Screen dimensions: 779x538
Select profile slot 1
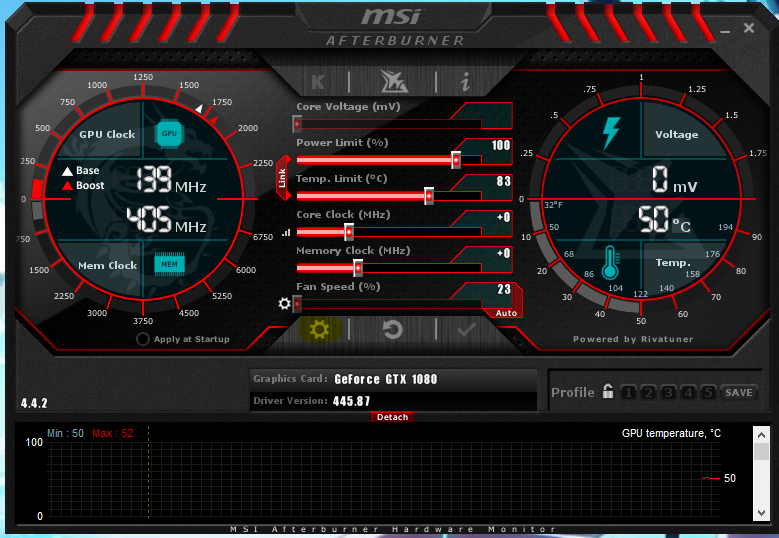pos(628,392)
